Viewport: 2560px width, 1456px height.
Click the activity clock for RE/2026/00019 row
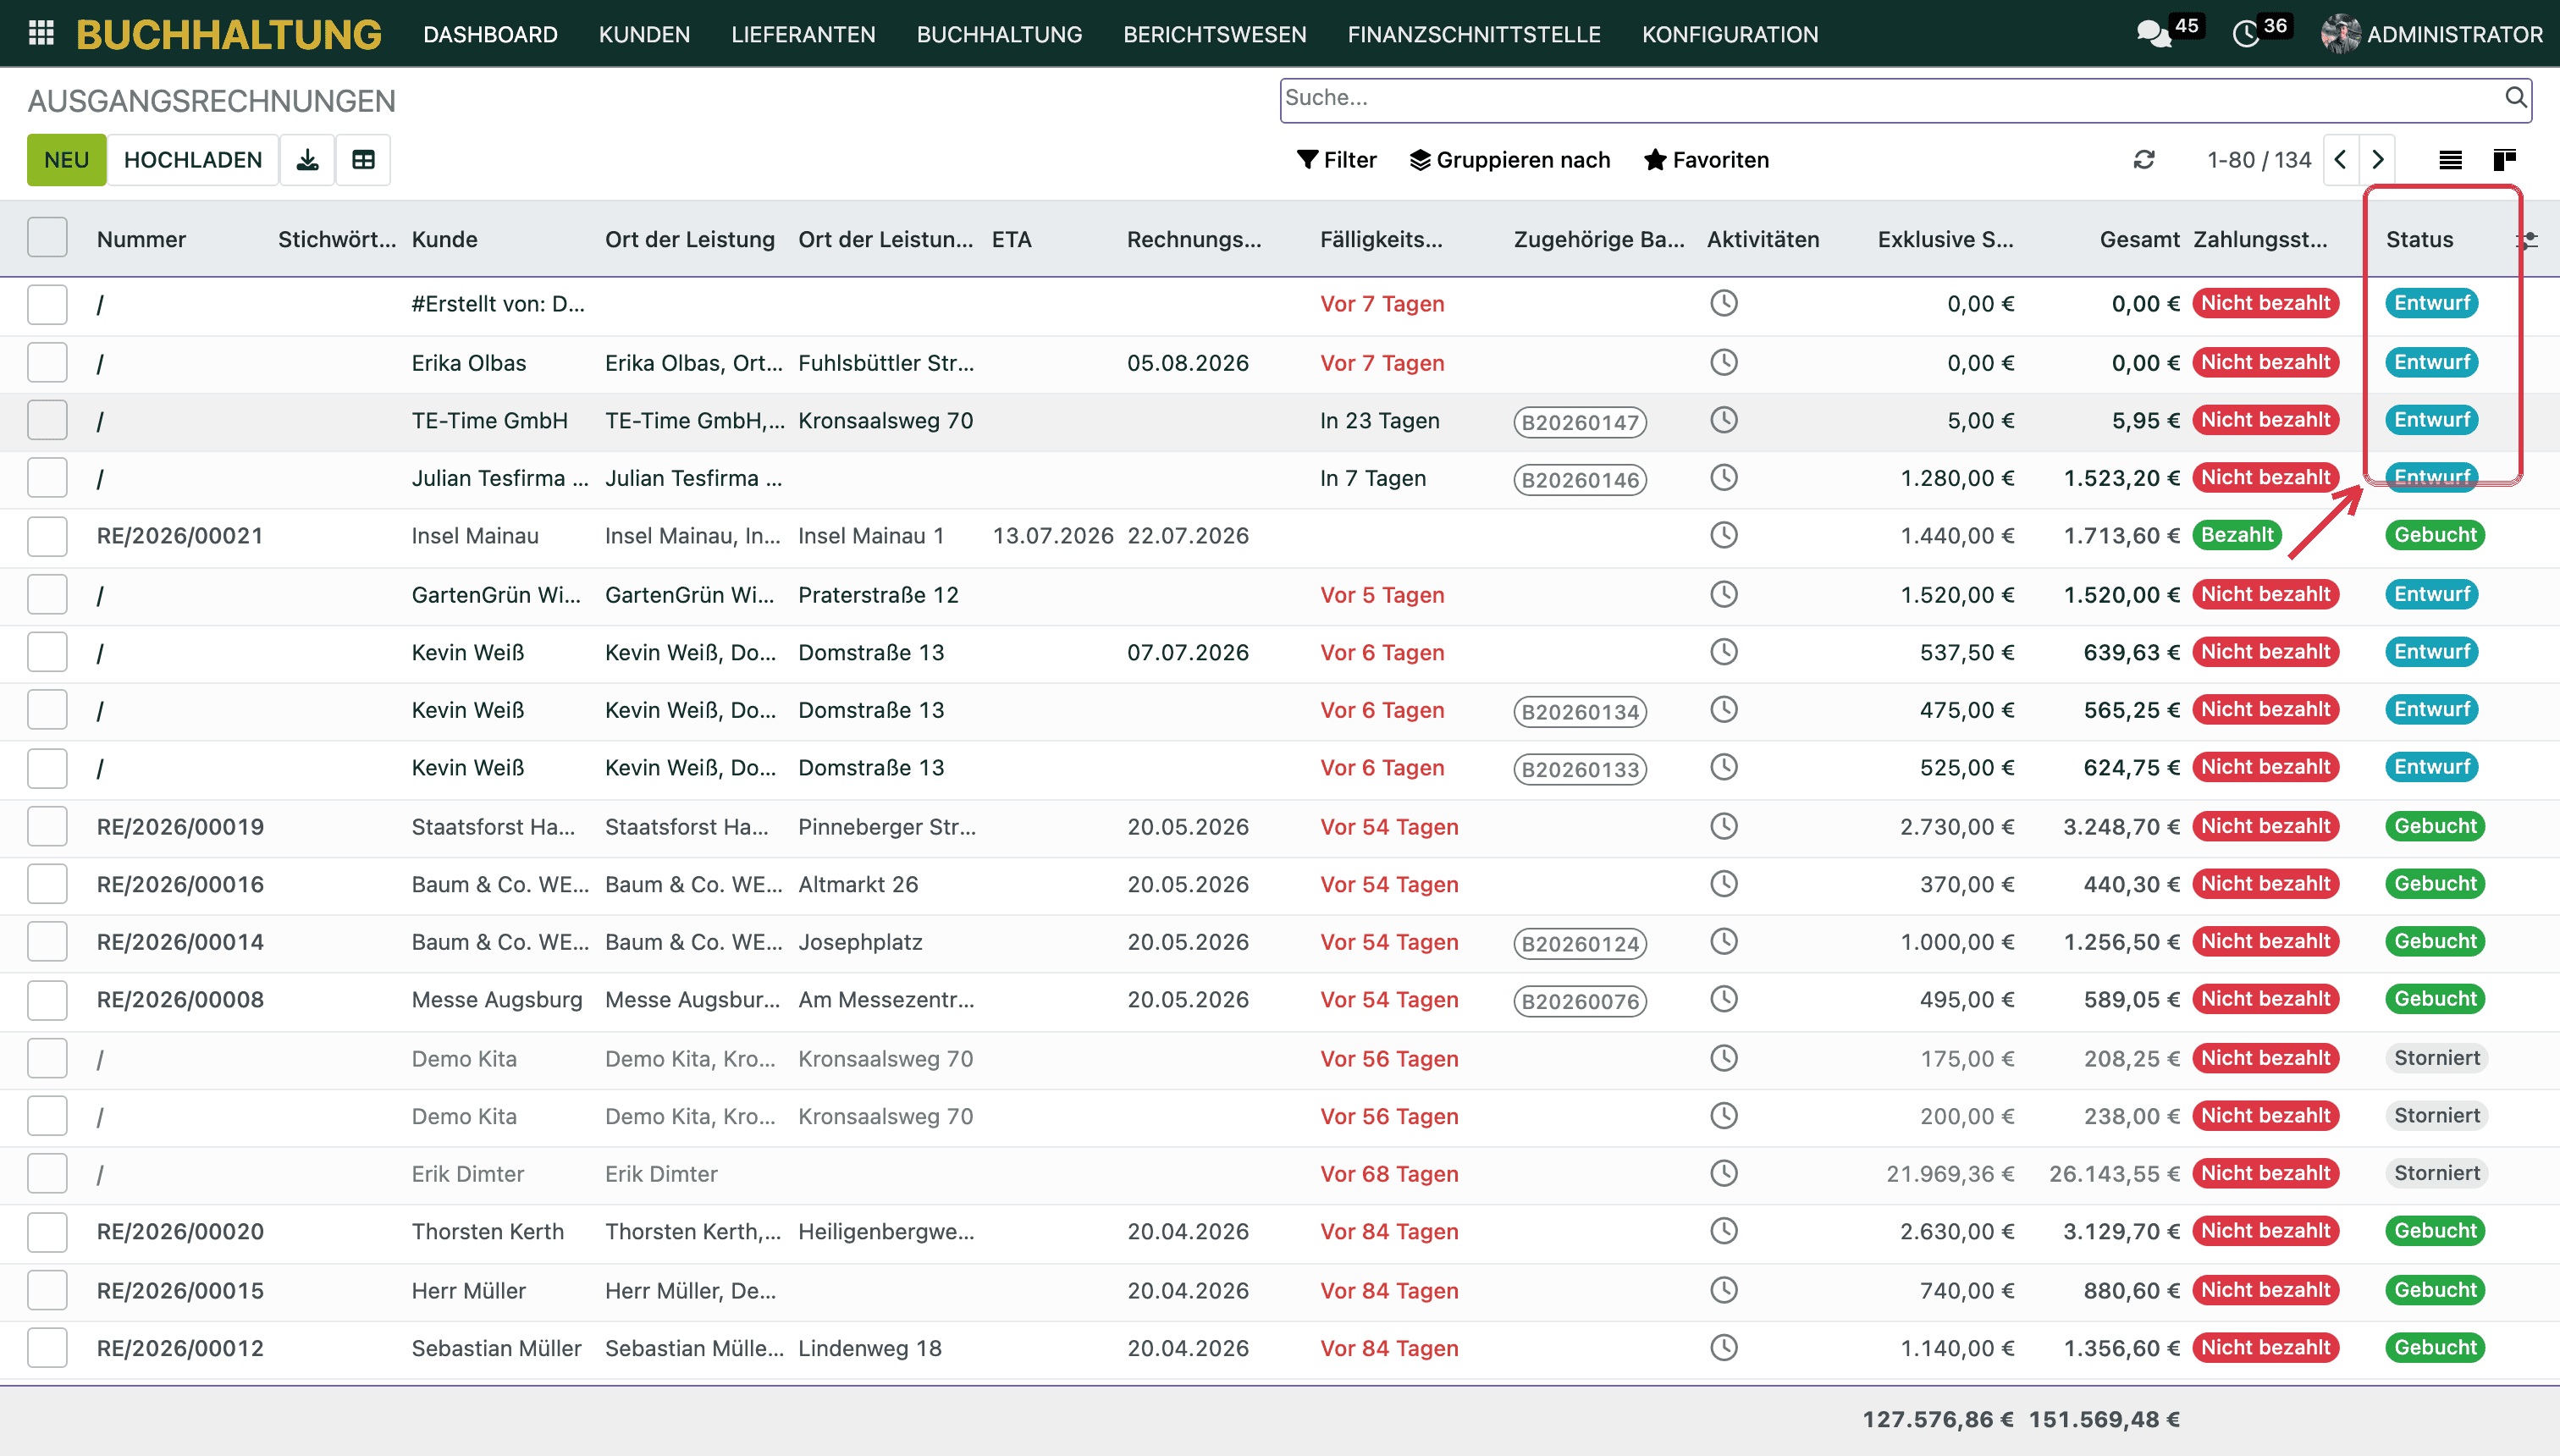[x=1724, y=826]
